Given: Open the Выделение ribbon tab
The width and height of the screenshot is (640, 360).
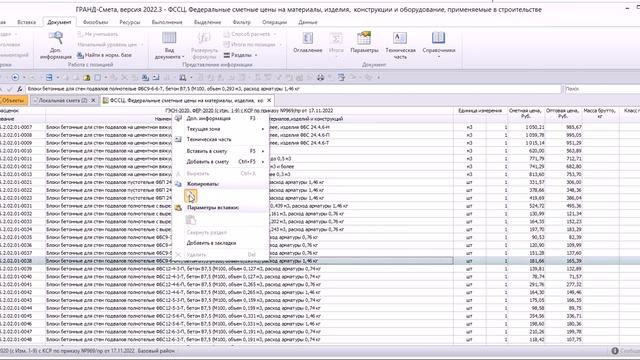Looking at the screenshot, I should tap(207, 22).
